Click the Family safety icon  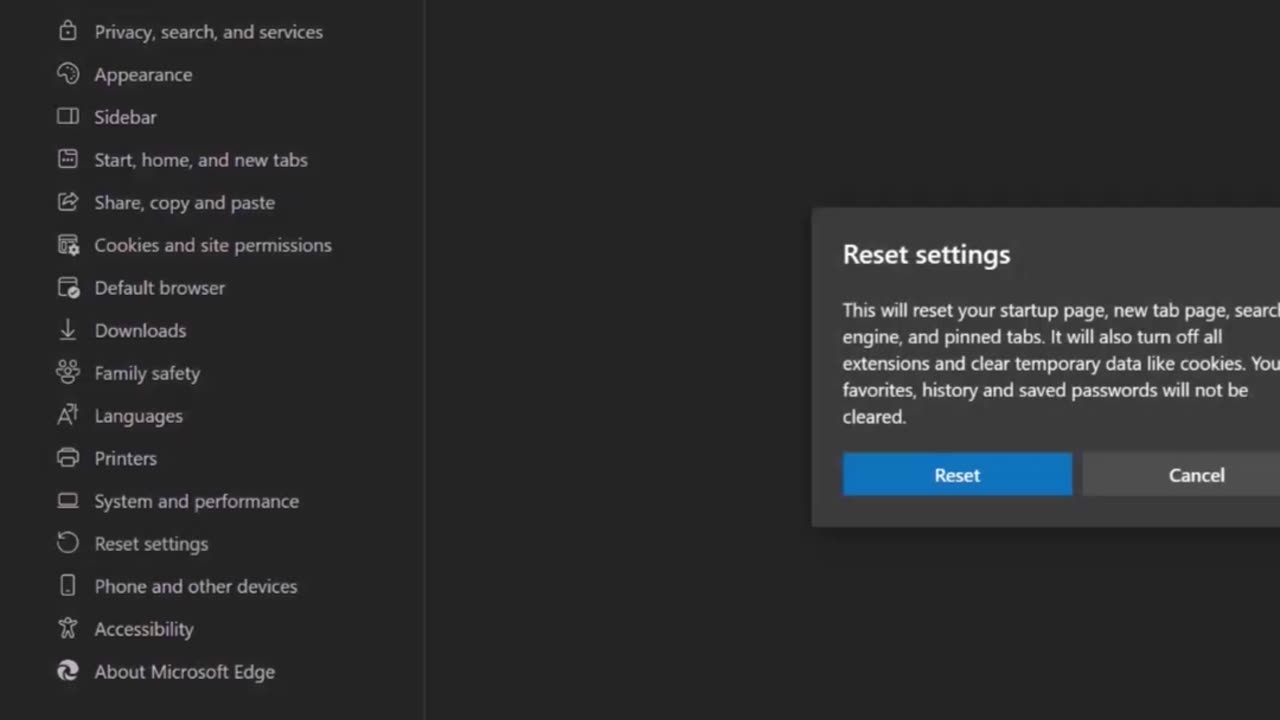[x=68, y=373]
